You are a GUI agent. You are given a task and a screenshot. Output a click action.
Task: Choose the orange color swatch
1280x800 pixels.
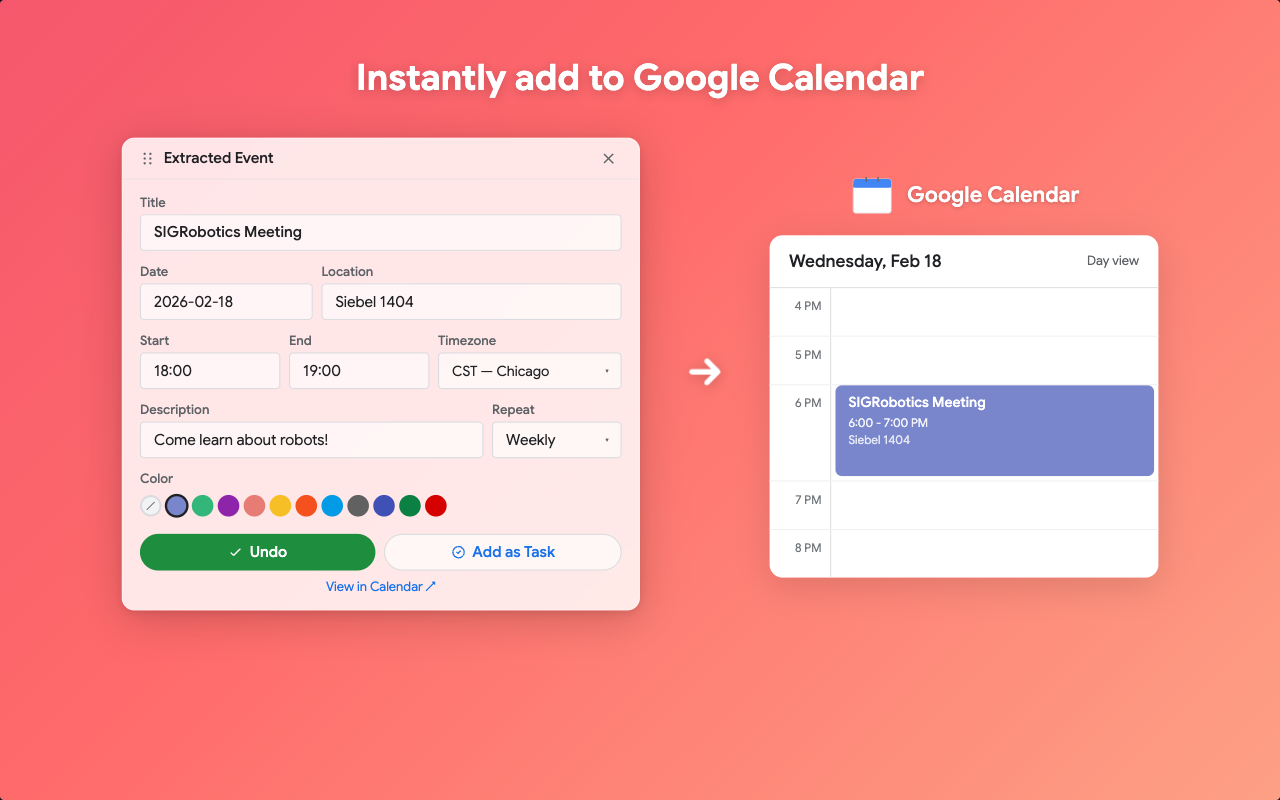pyautogui.click(x=307, y=506)
